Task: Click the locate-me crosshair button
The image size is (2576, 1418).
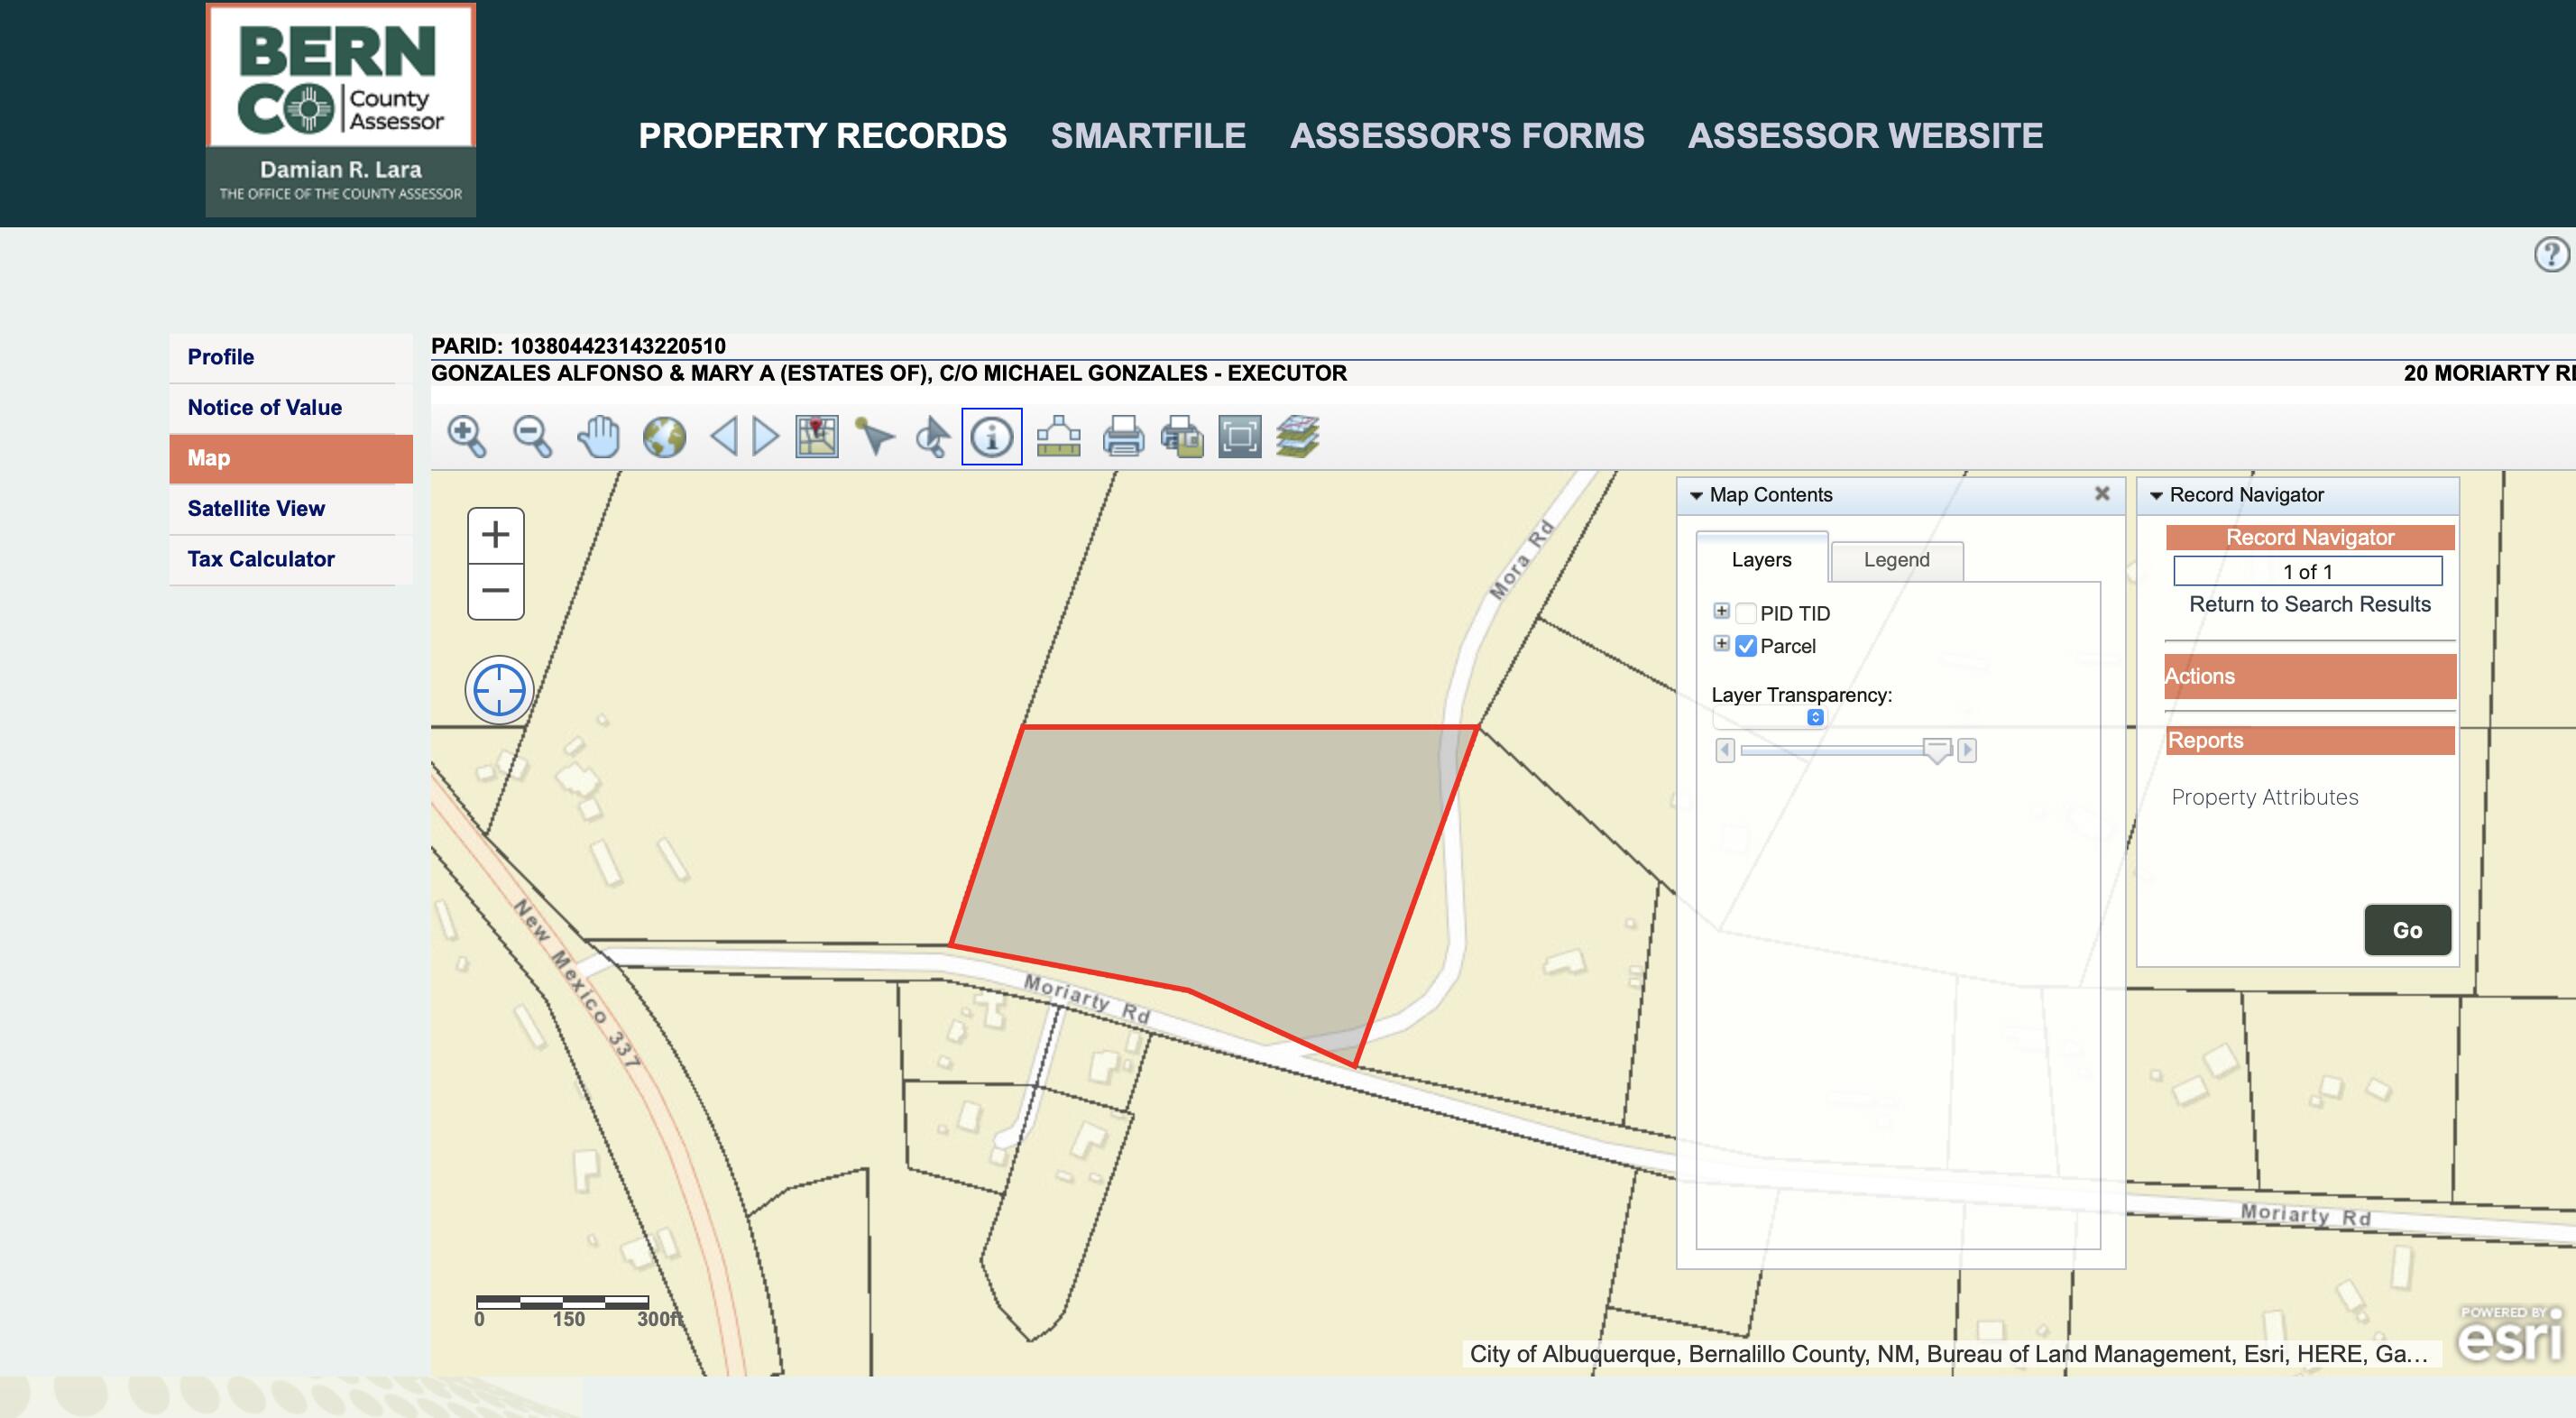Action: pyautogui.click(x=499, y=690)
